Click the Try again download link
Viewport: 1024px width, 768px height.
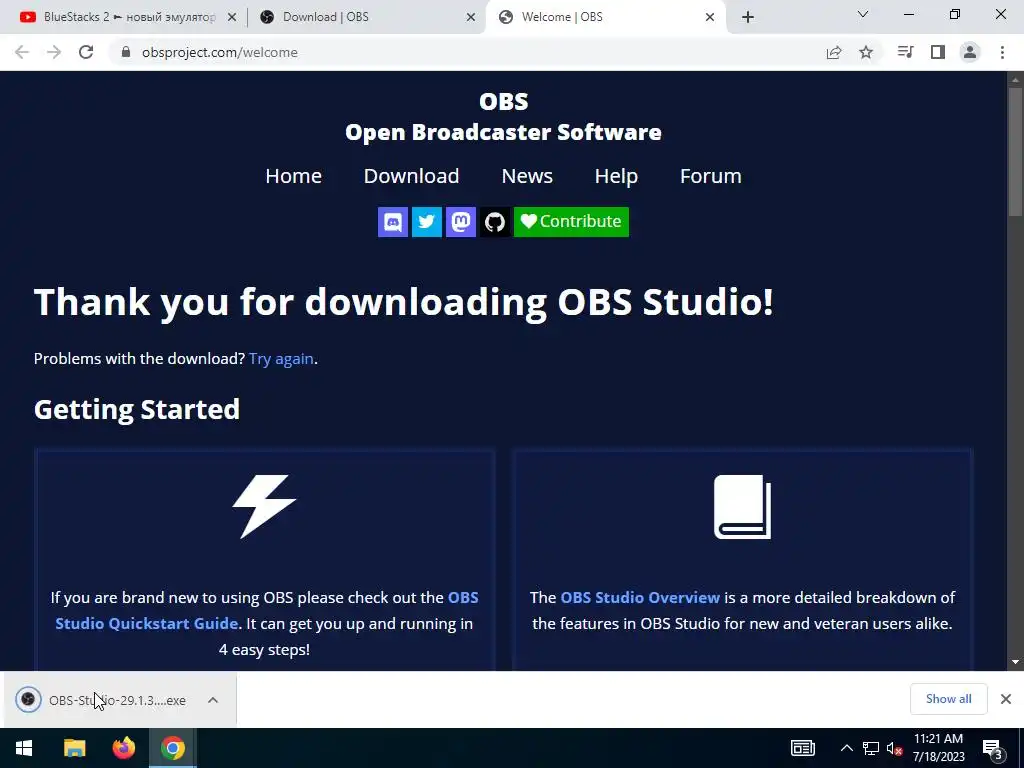point(281,359)
